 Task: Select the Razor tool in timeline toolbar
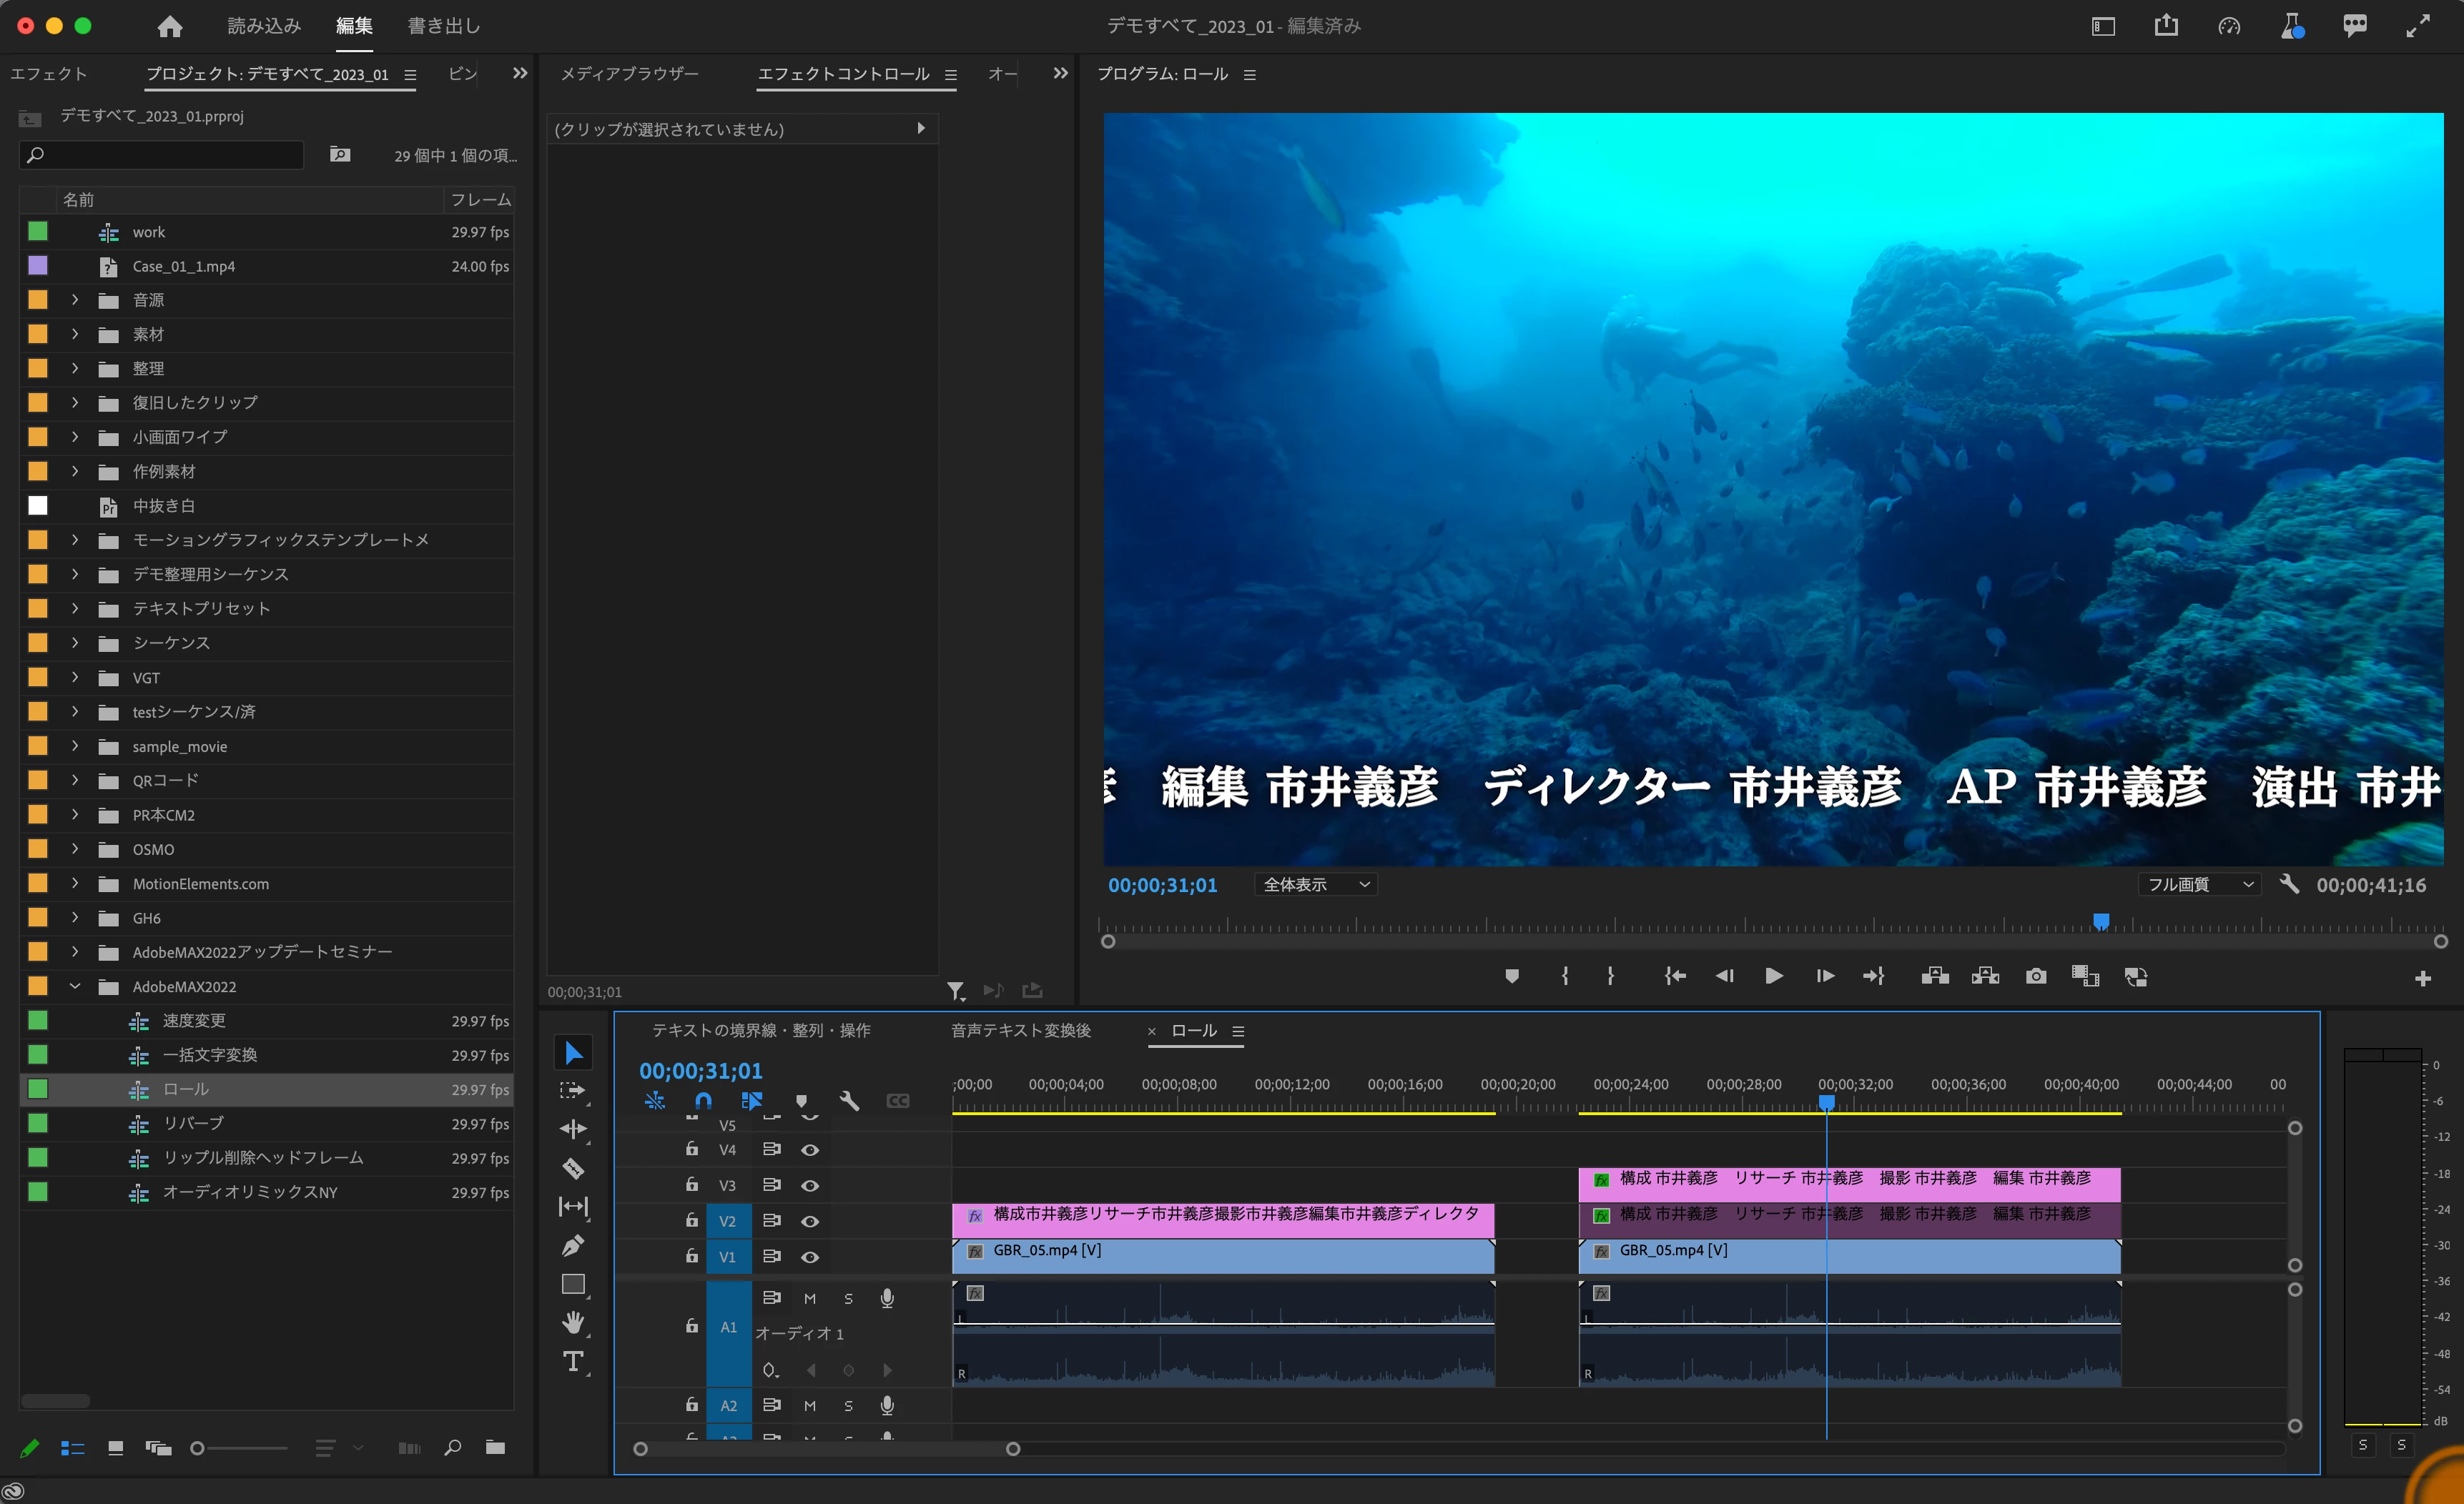tap(573, 1168)
